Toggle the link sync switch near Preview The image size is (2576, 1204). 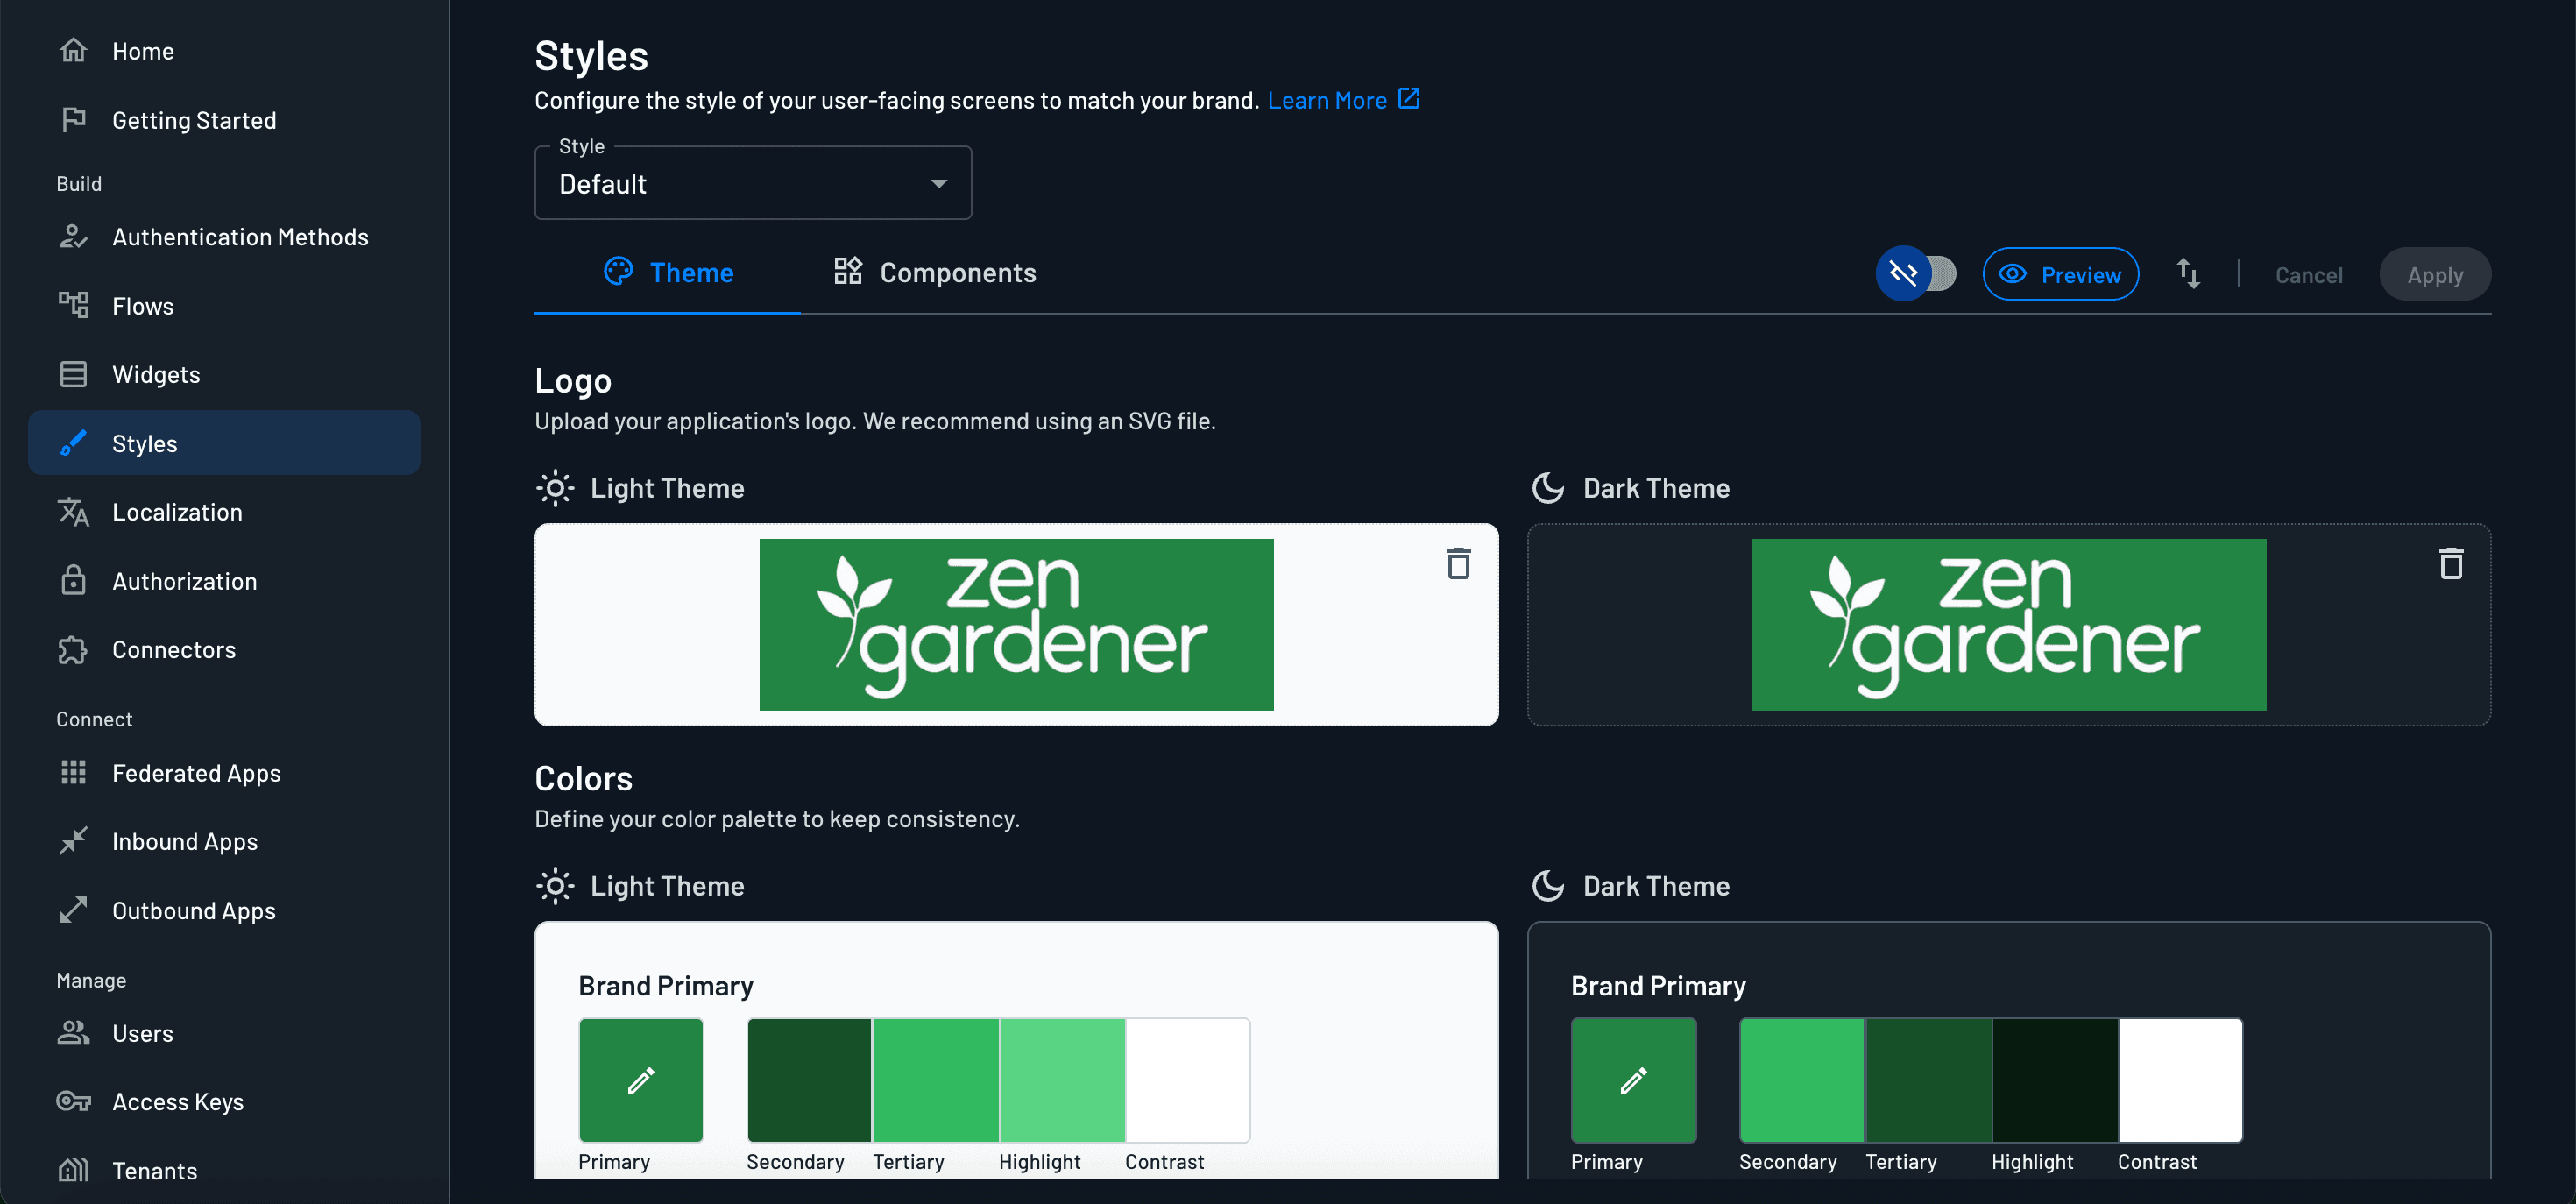coord(1915,274)
